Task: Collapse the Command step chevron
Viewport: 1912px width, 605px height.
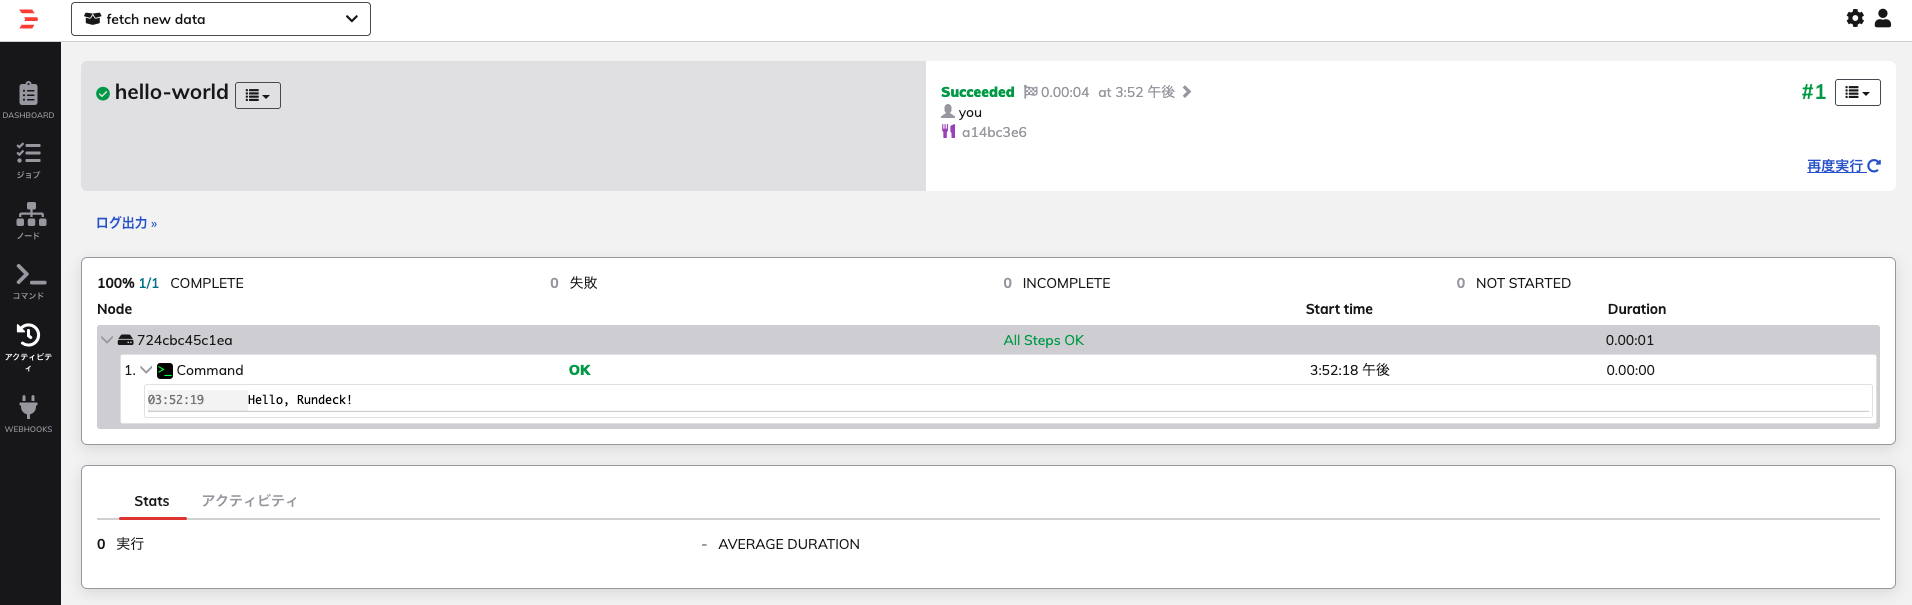Action: point(147,370)
